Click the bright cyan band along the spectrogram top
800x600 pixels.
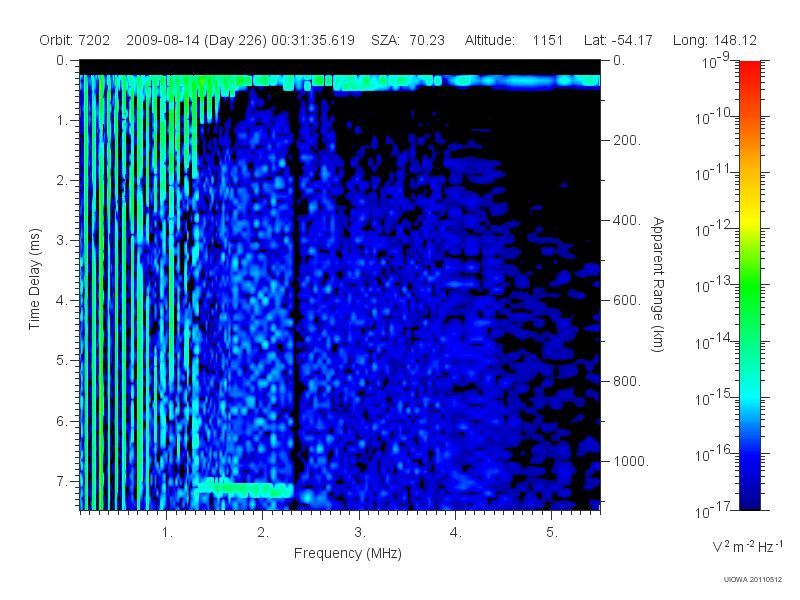tap(340, 81)
